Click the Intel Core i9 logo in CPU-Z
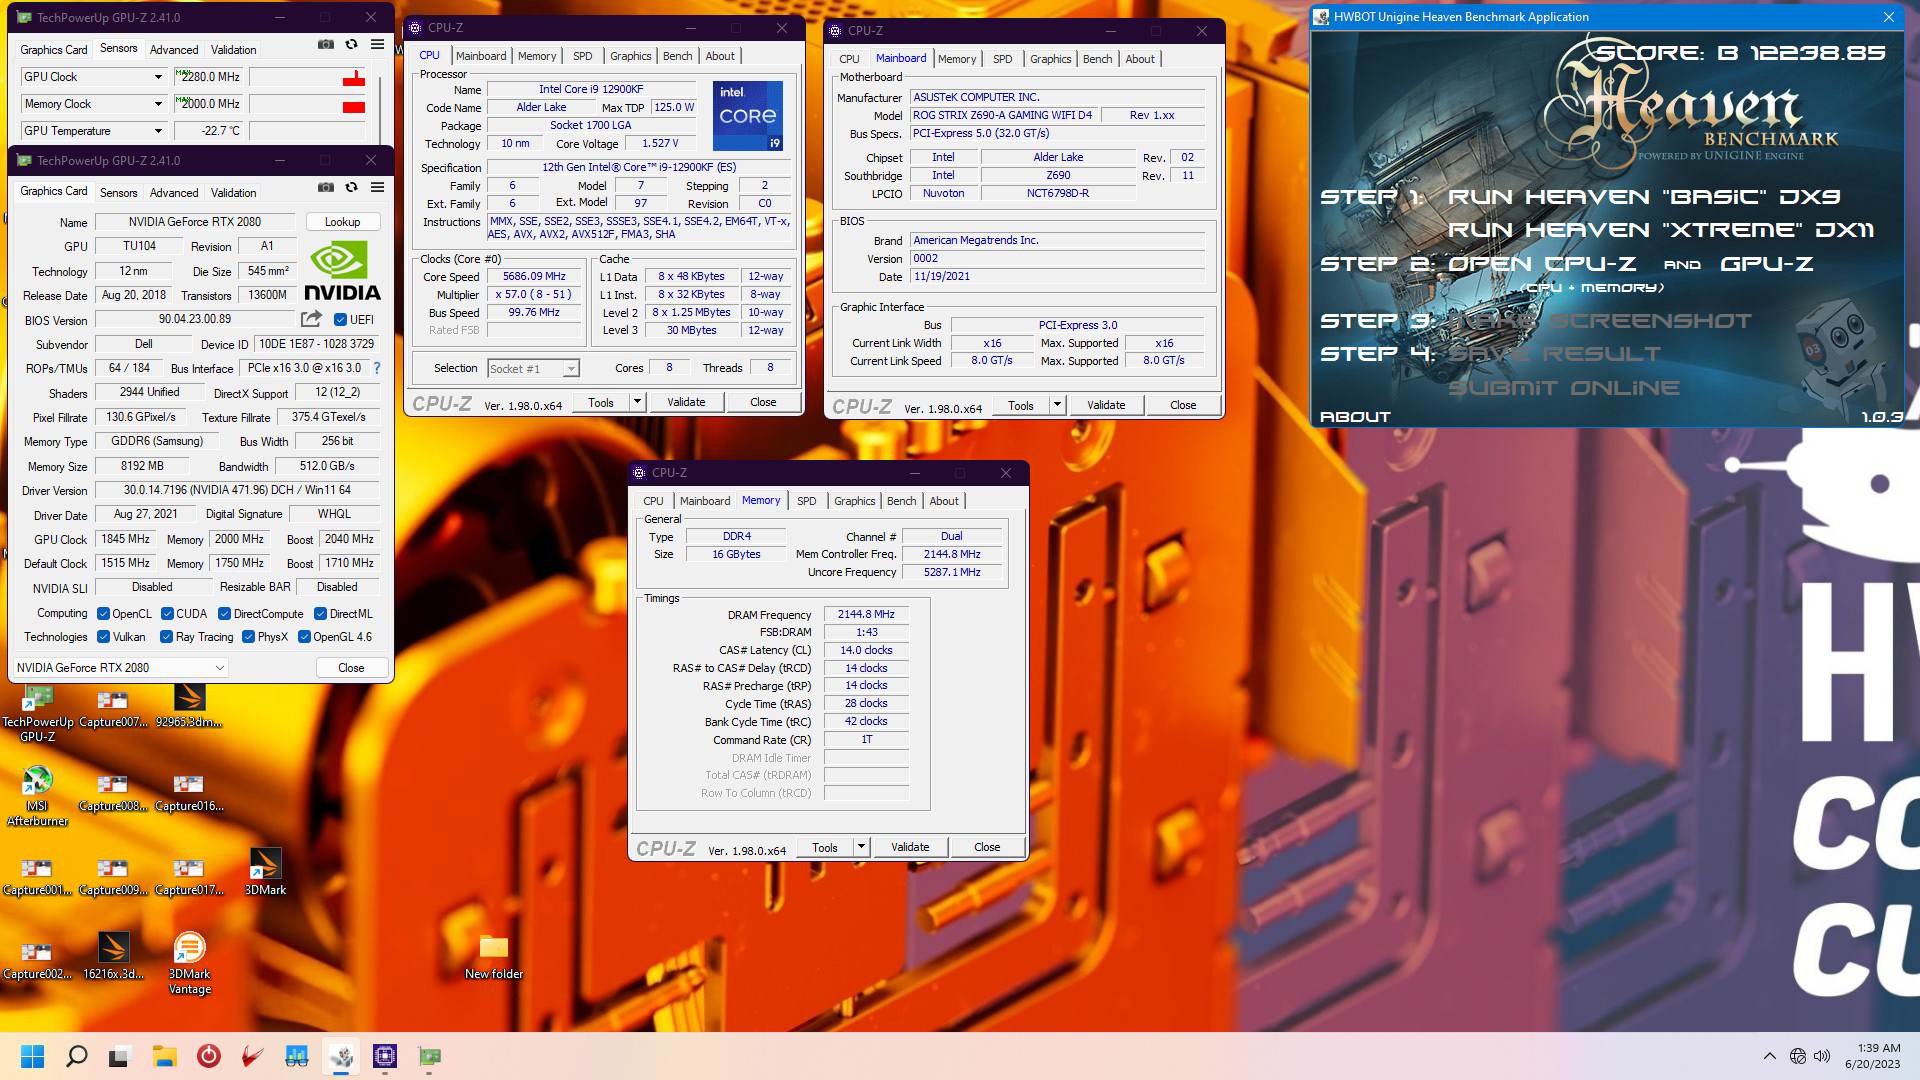The width and height of the screenshot is (1920, 1080). [x=748, y=116]
